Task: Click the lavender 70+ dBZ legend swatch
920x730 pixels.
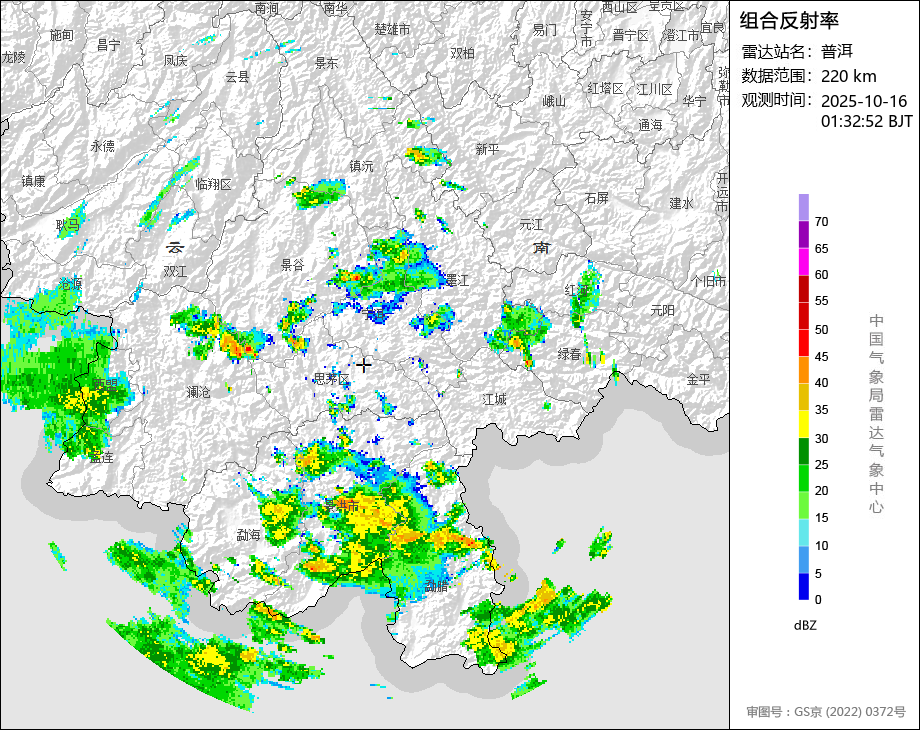Action: [x=803, y=207]
